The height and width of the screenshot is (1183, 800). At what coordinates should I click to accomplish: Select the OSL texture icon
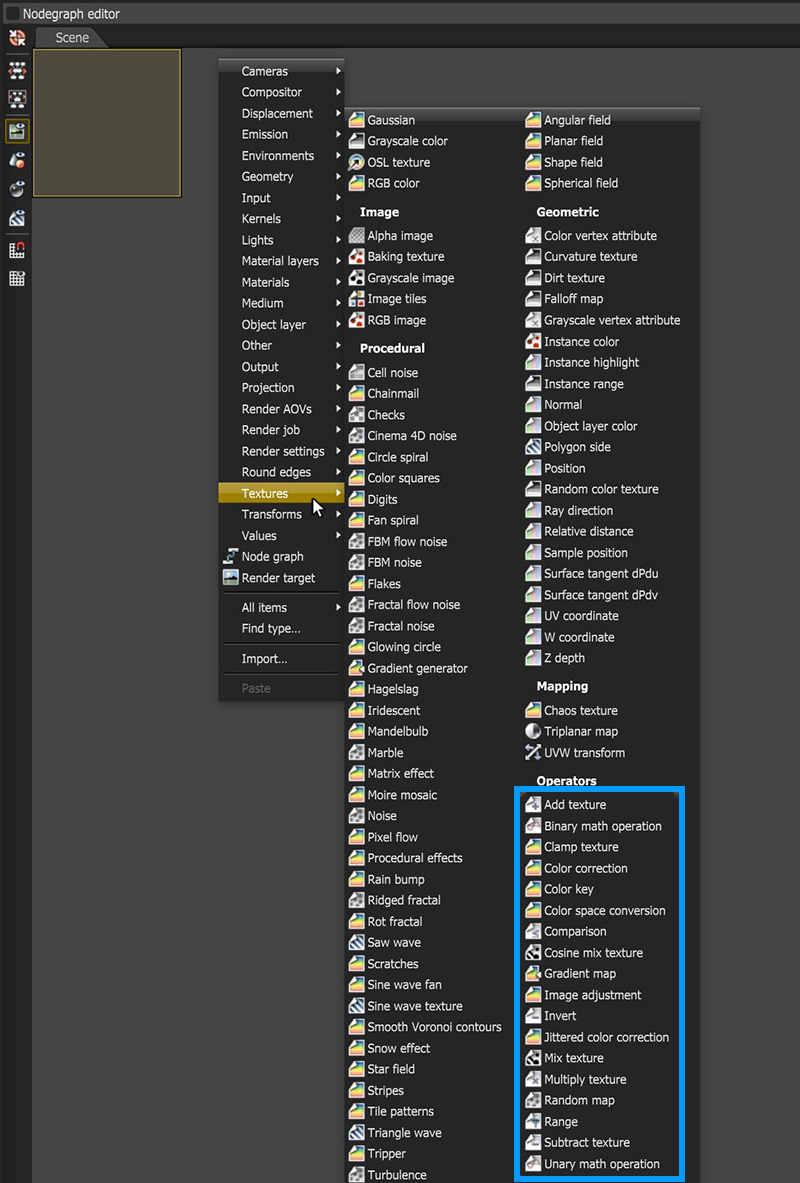[x=356, y=162]
